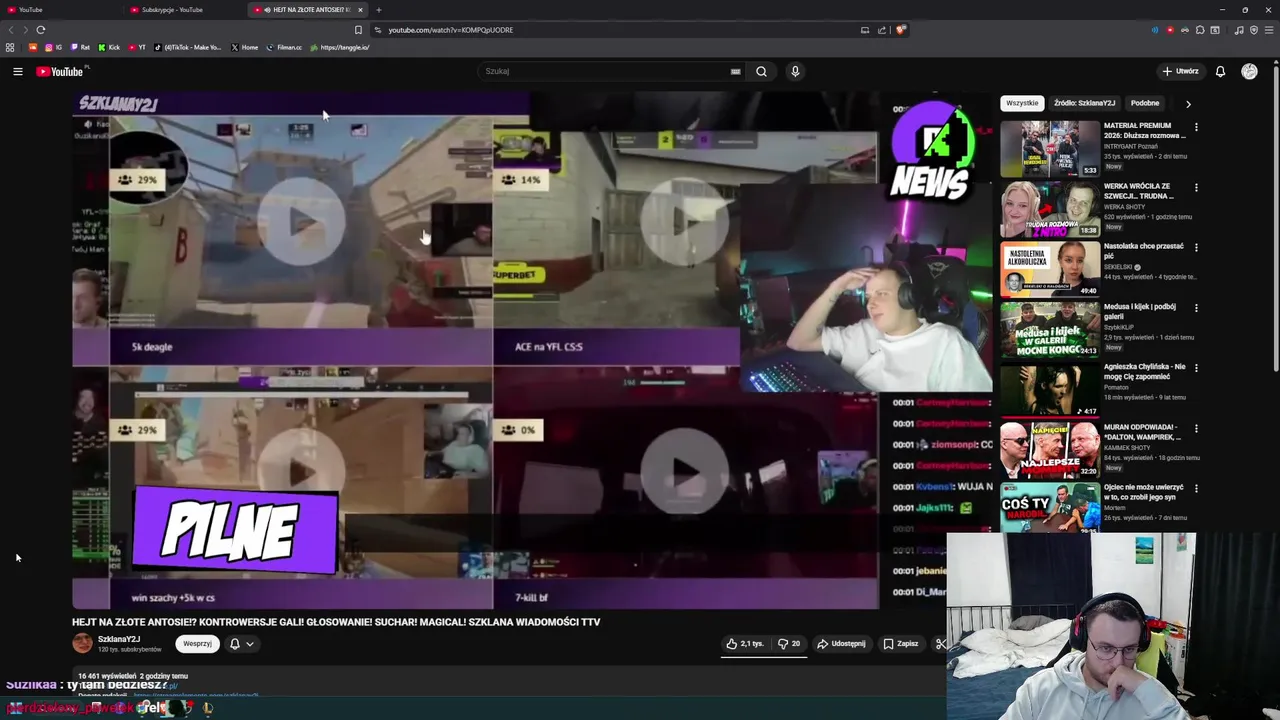Open the music note icon in browser toolbar

tap(1239, 30)
